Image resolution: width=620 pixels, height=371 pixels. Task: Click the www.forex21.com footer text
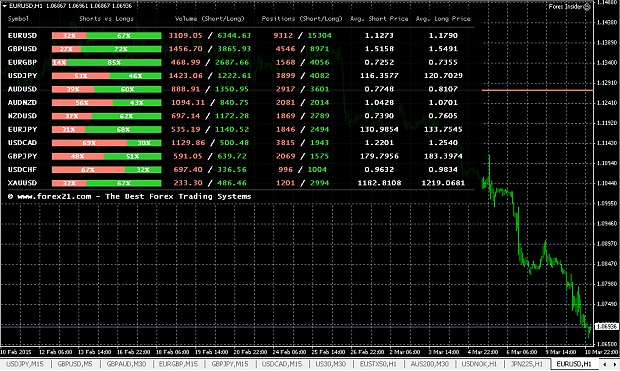(x=130, y=196)
